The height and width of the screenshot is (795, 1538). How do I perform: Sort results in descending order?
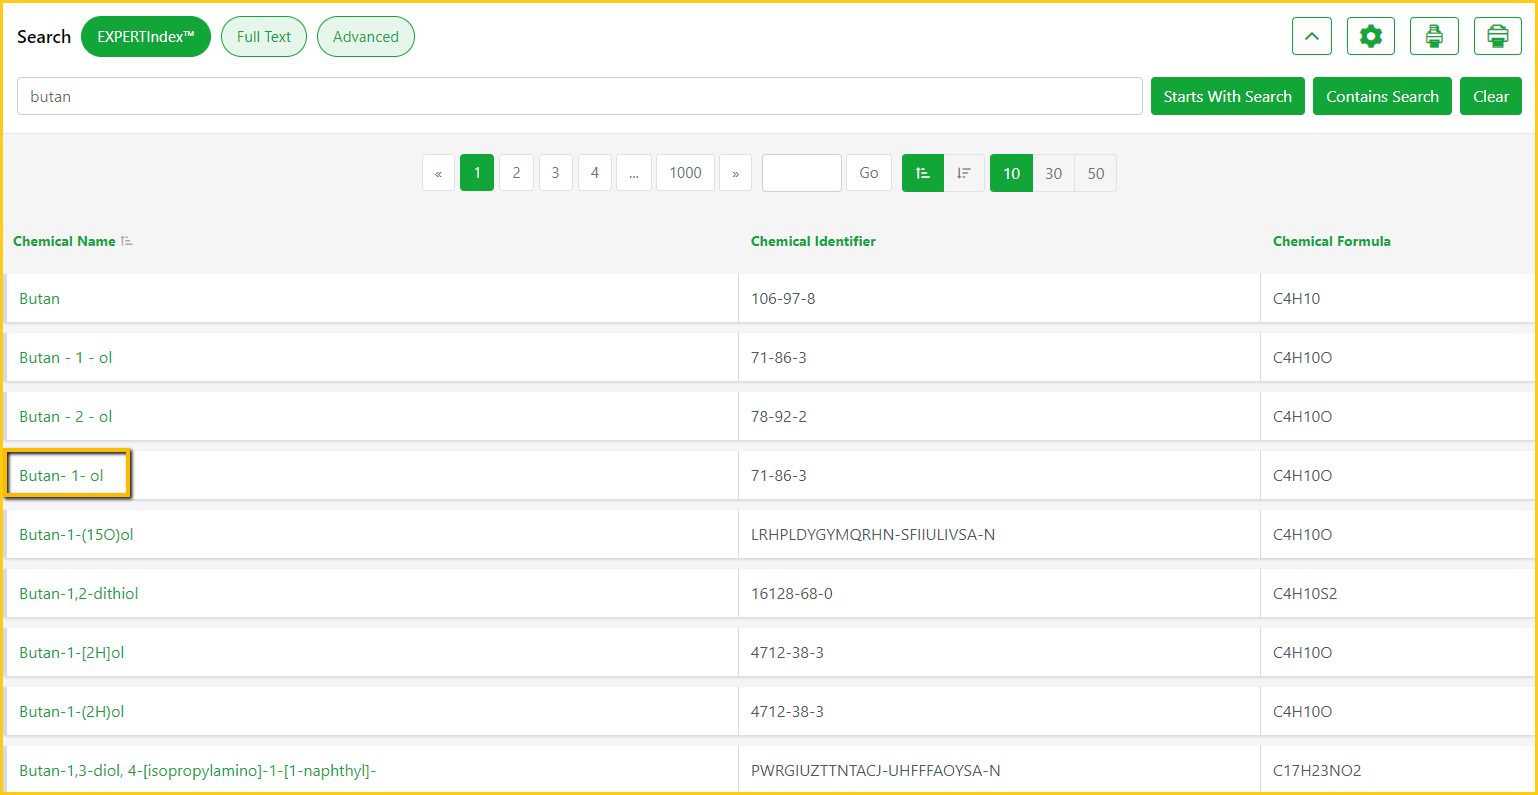click(964, 173)
